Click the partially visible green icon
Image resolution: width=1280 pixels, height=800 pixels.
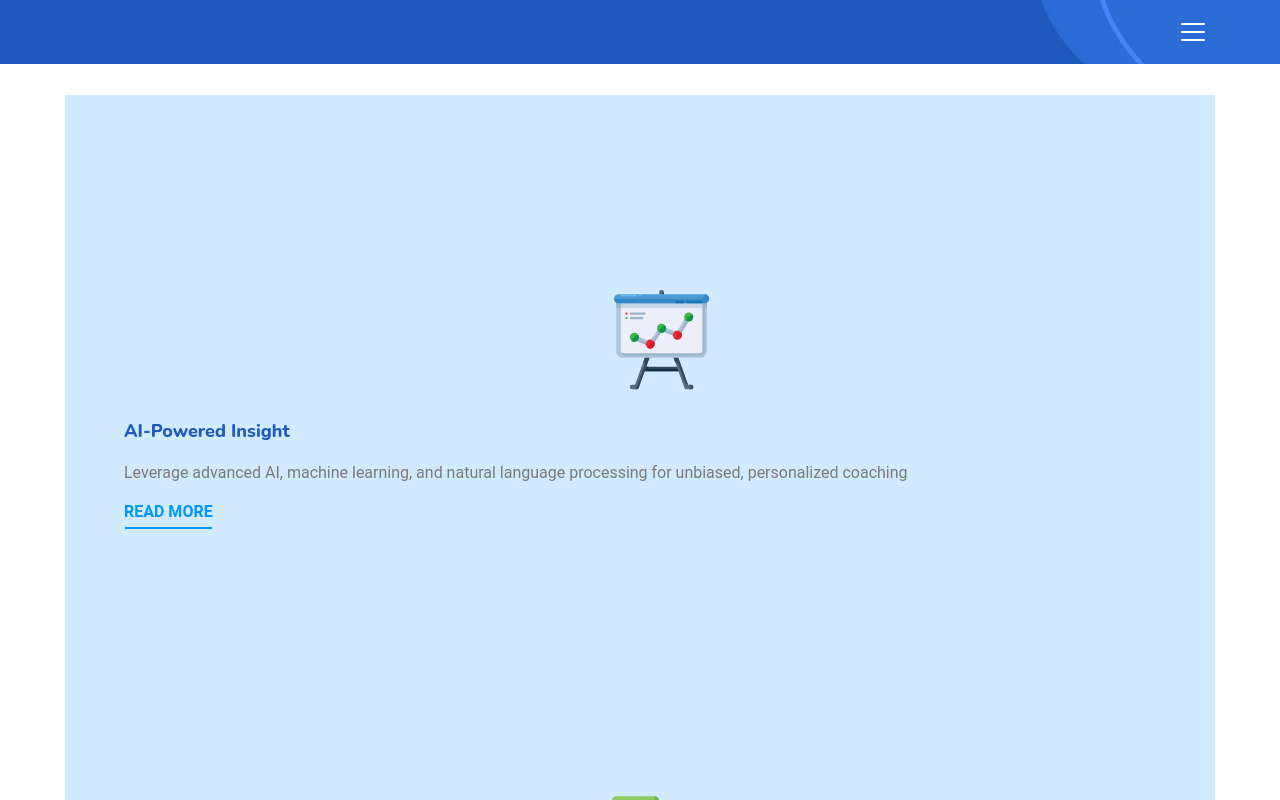[x=635, y=797]
